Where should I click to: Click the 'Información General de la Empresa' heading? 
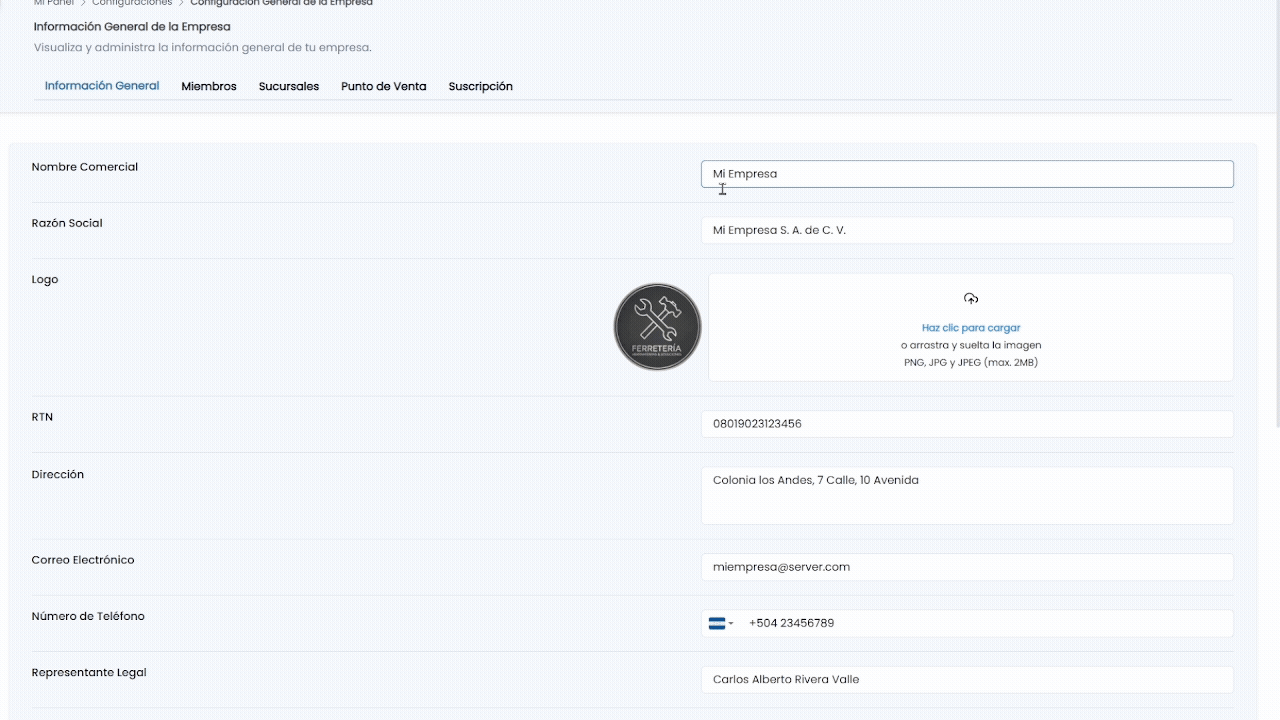tap(132, 27)
